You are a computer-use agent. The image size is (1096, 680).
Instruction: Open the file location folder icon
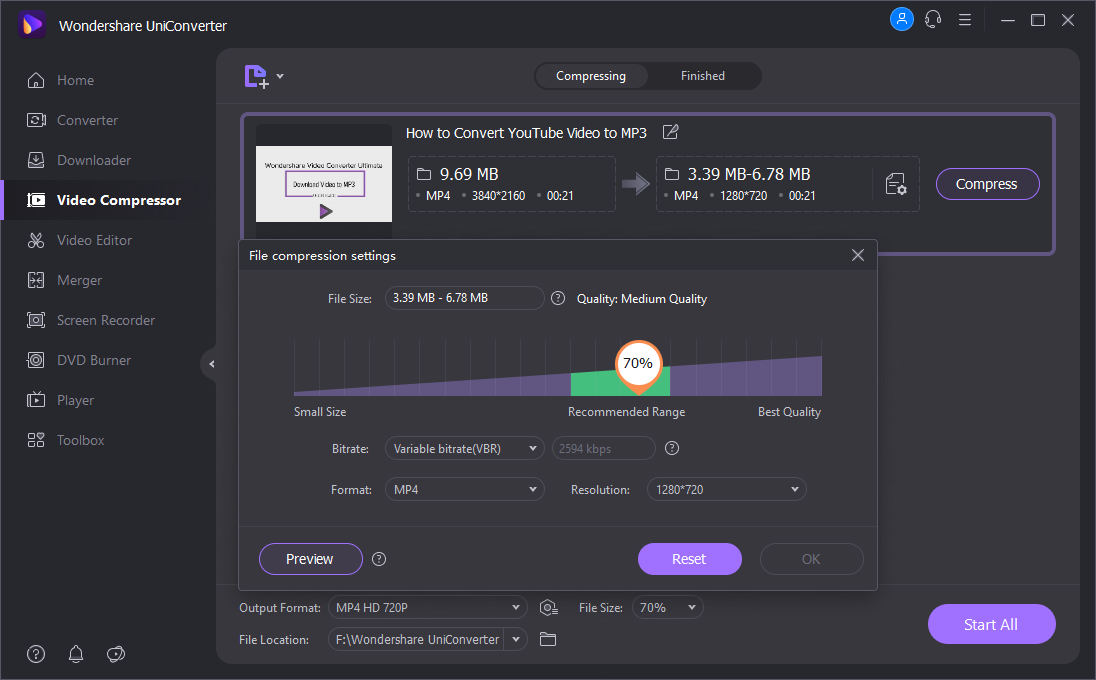pos(548,639)
